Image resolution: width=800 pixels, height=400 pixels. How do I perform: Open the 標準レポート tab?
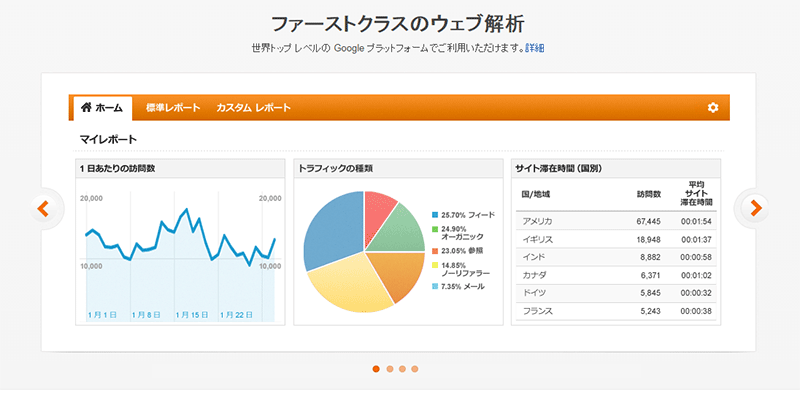coord(173,108)
